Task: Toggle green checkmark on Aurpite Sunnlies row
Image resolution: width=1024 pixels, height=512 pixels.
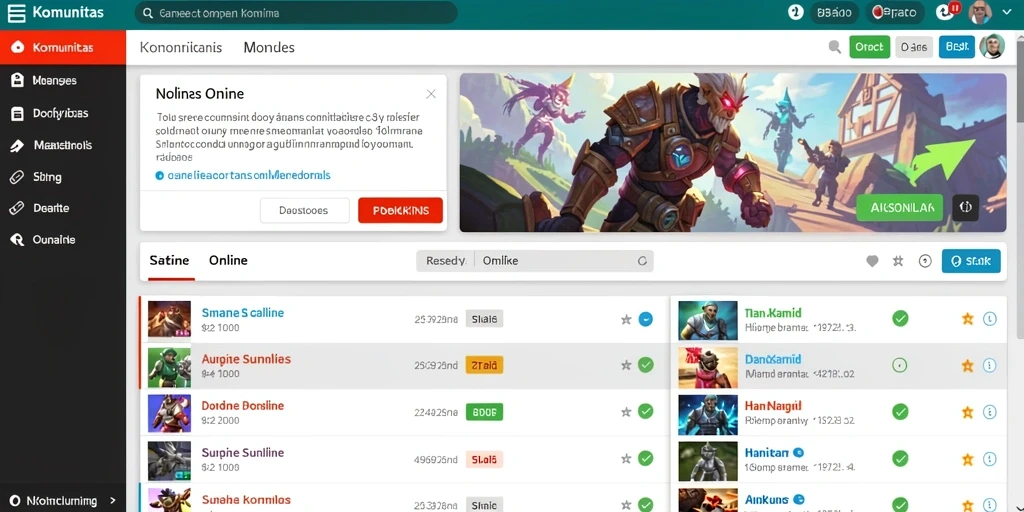Action: (645, 365)
